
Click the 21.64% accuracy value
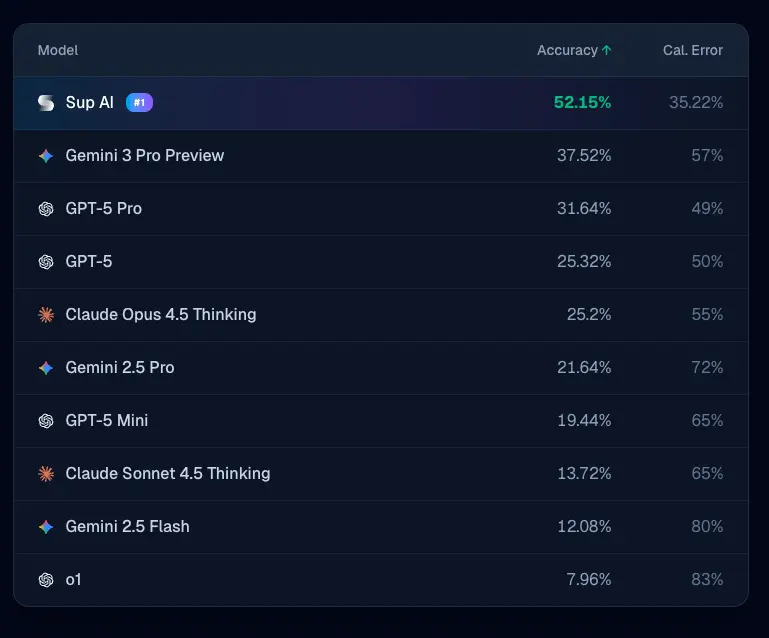[x=584, y=367]
